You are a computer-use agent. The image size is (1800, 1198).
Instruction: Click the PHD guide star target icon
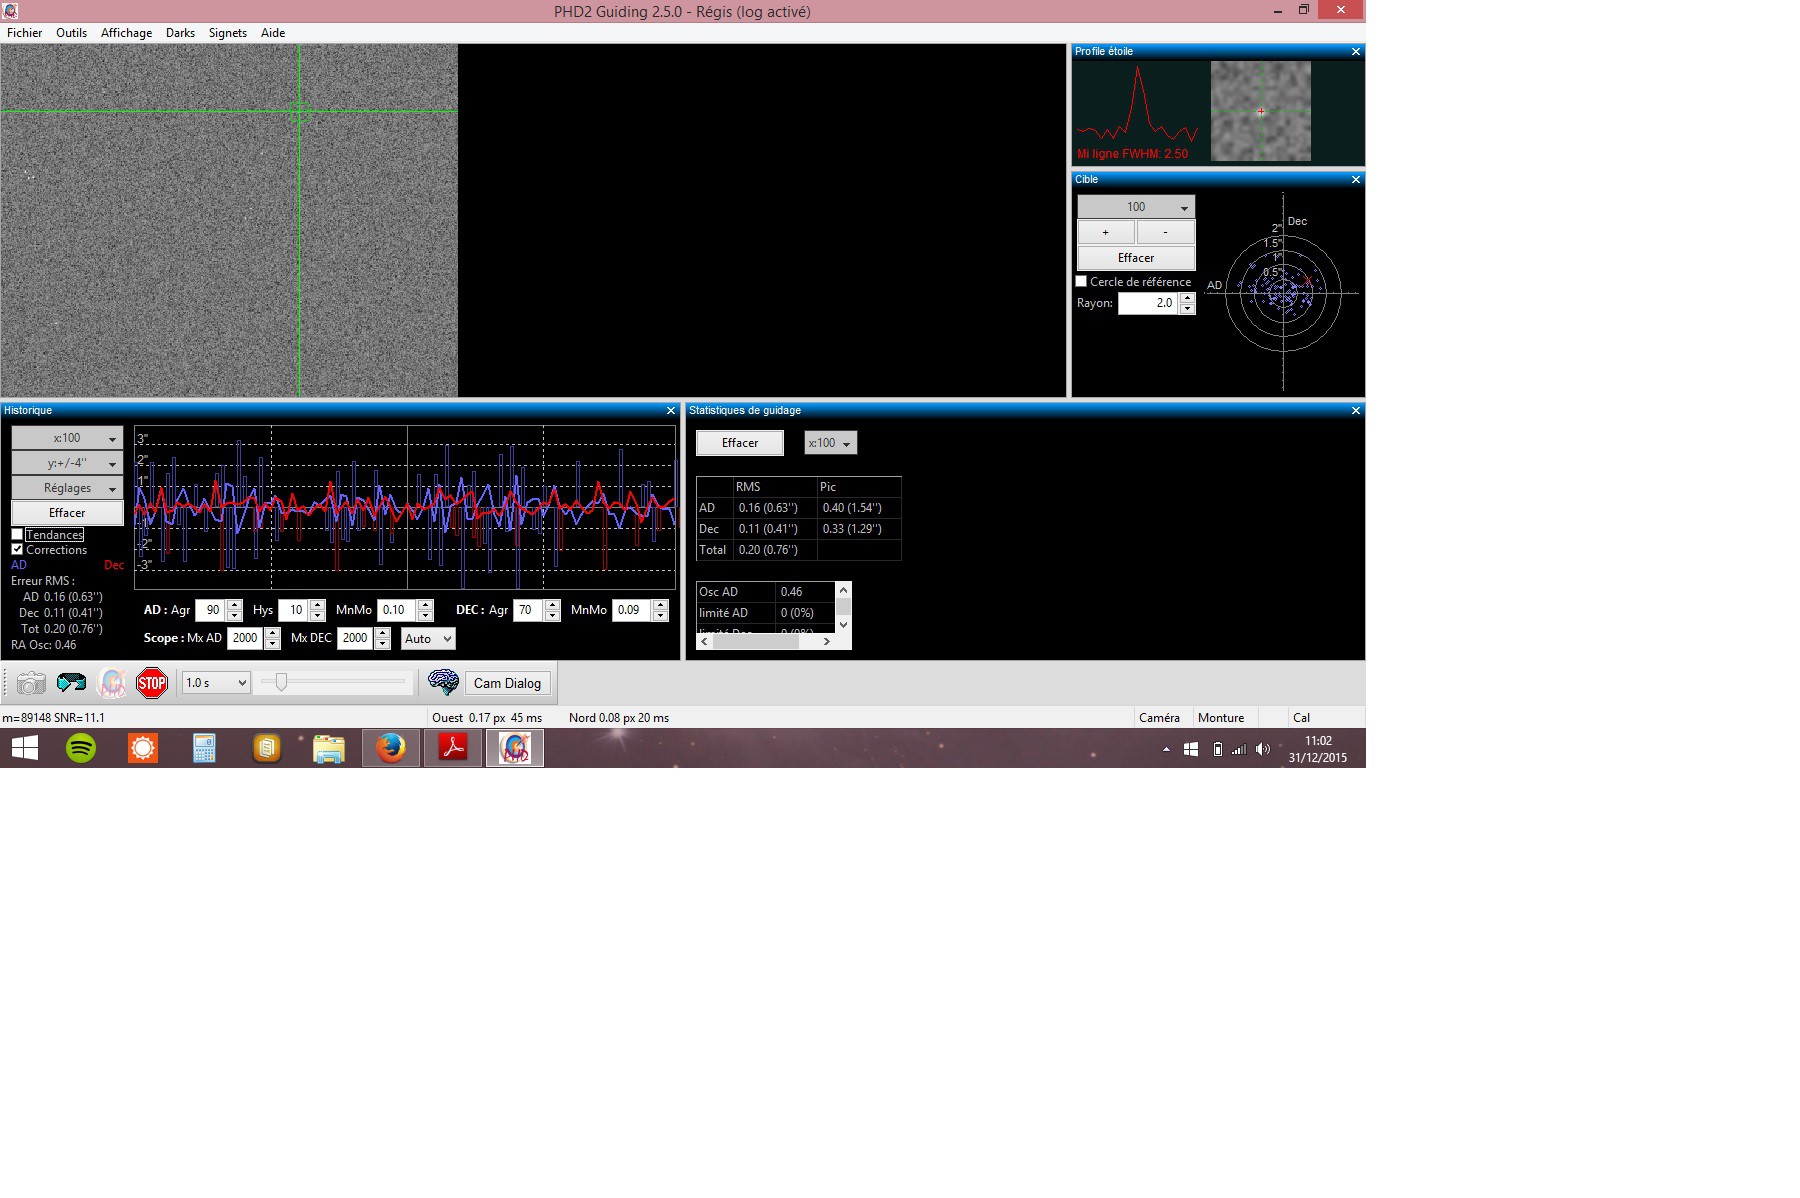coord(112,683)
